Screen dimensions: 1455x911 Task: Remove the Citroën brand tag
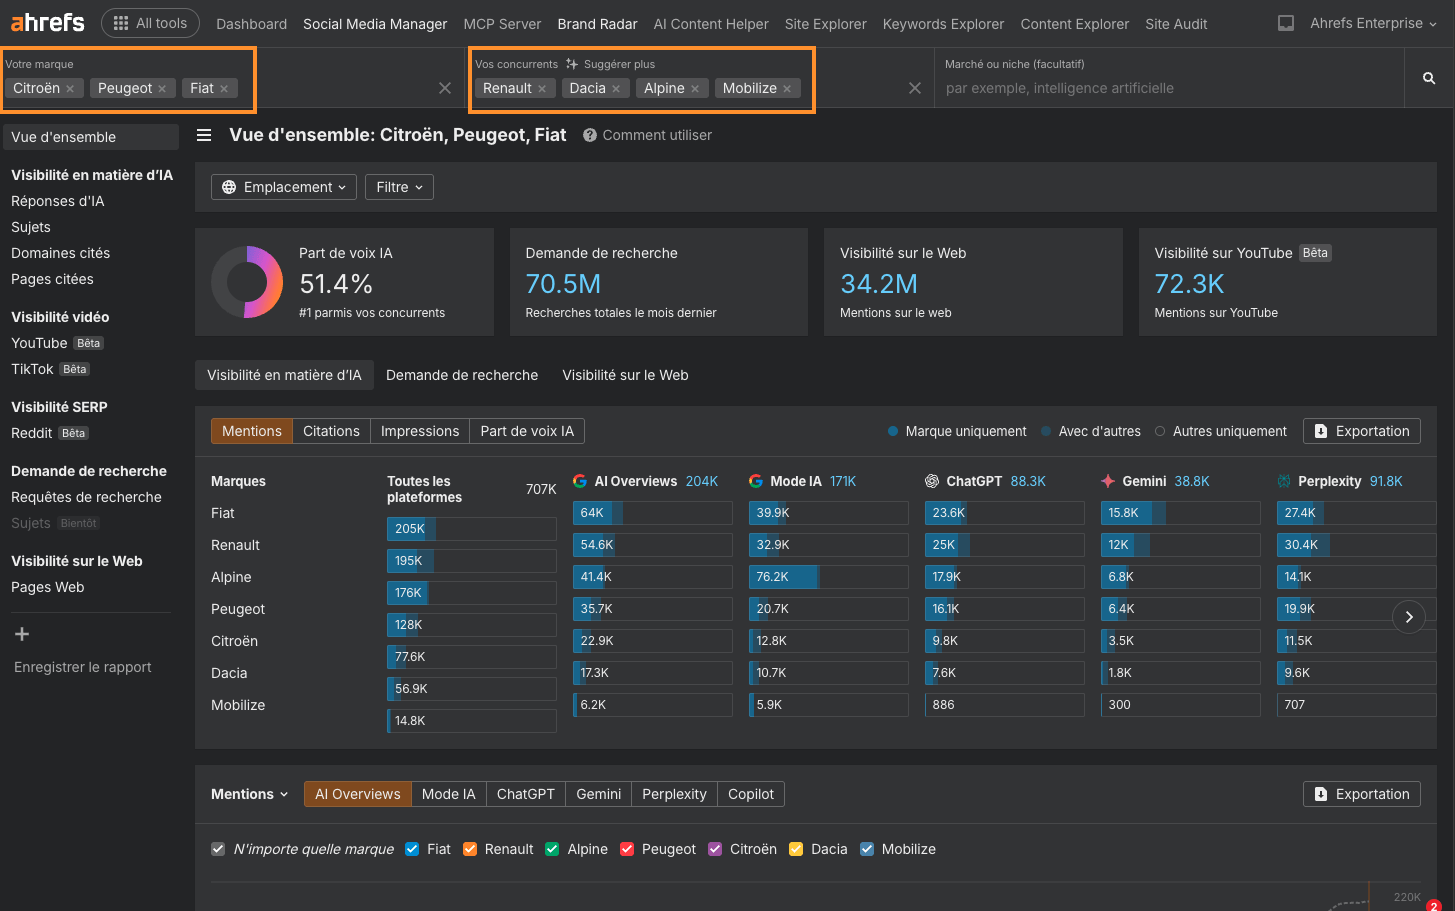click(x=70, y=89)
